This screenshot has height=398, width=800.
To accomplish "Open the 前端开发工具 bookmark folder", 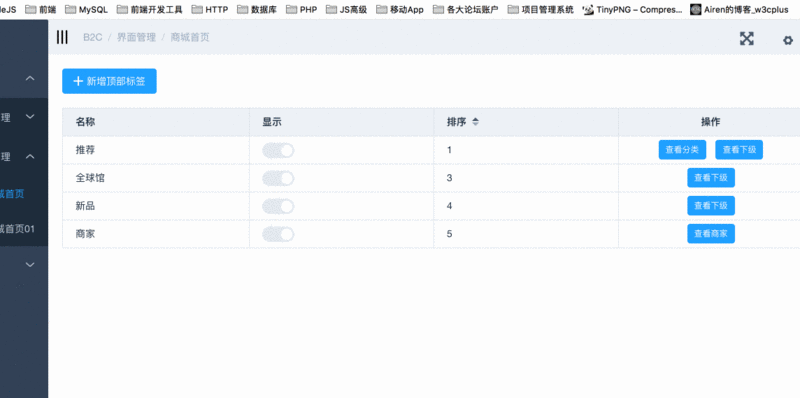I will [x=149, y=9].
